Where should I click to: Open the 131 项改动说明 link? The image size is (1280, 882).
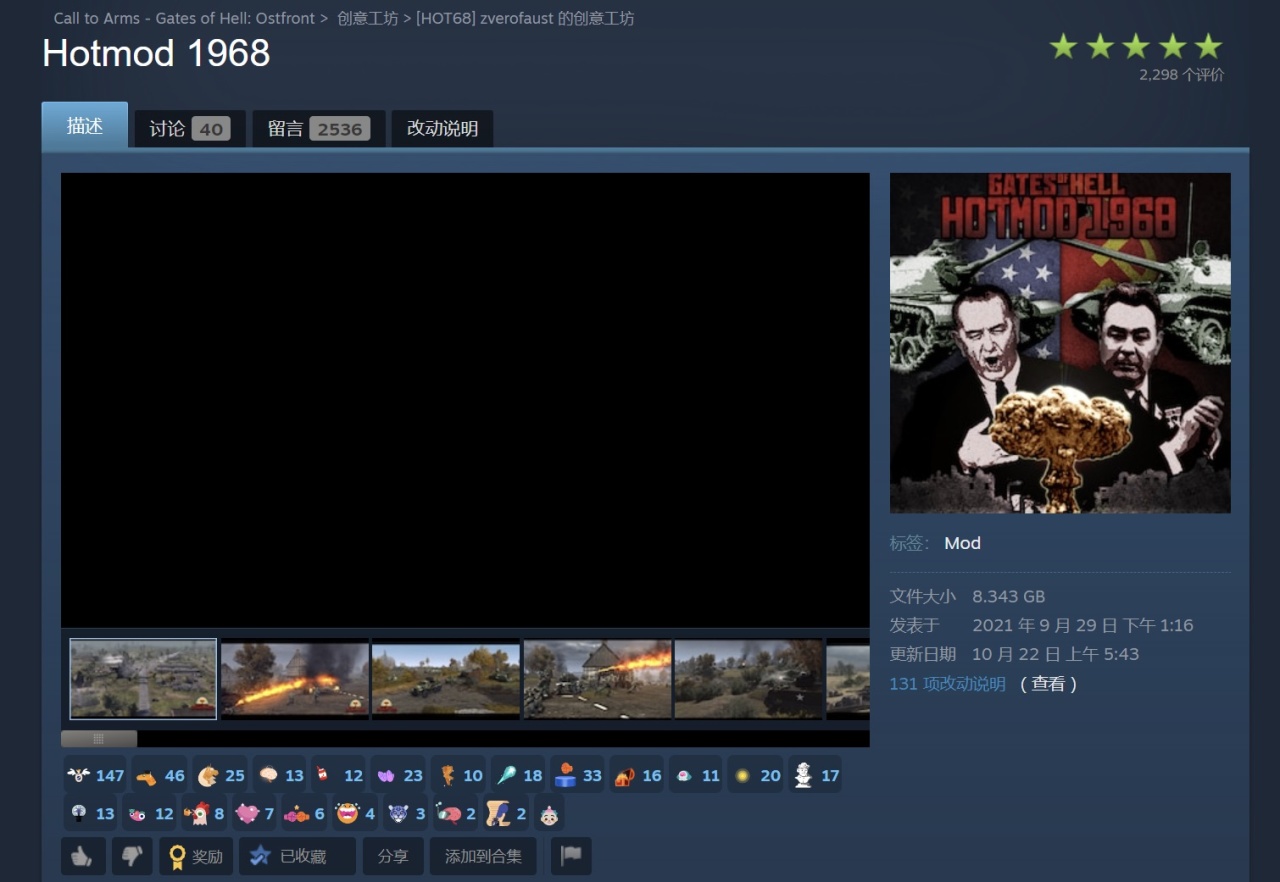point(948,684)
